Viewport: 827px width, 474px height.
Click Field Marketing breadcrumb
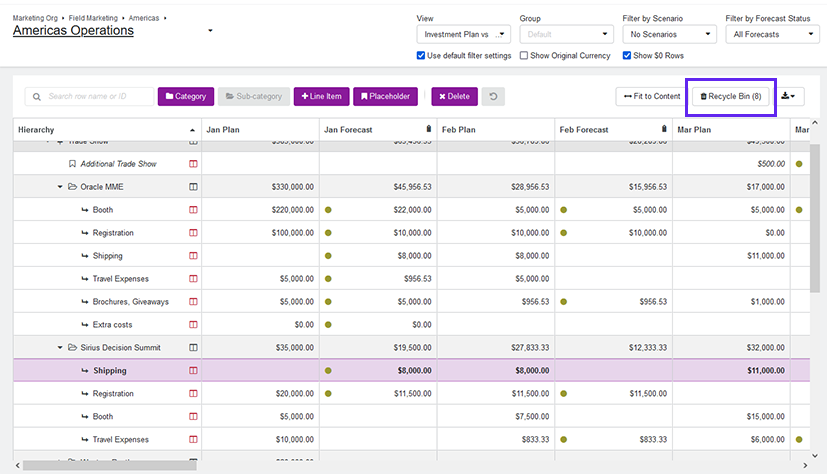(93, 18)
